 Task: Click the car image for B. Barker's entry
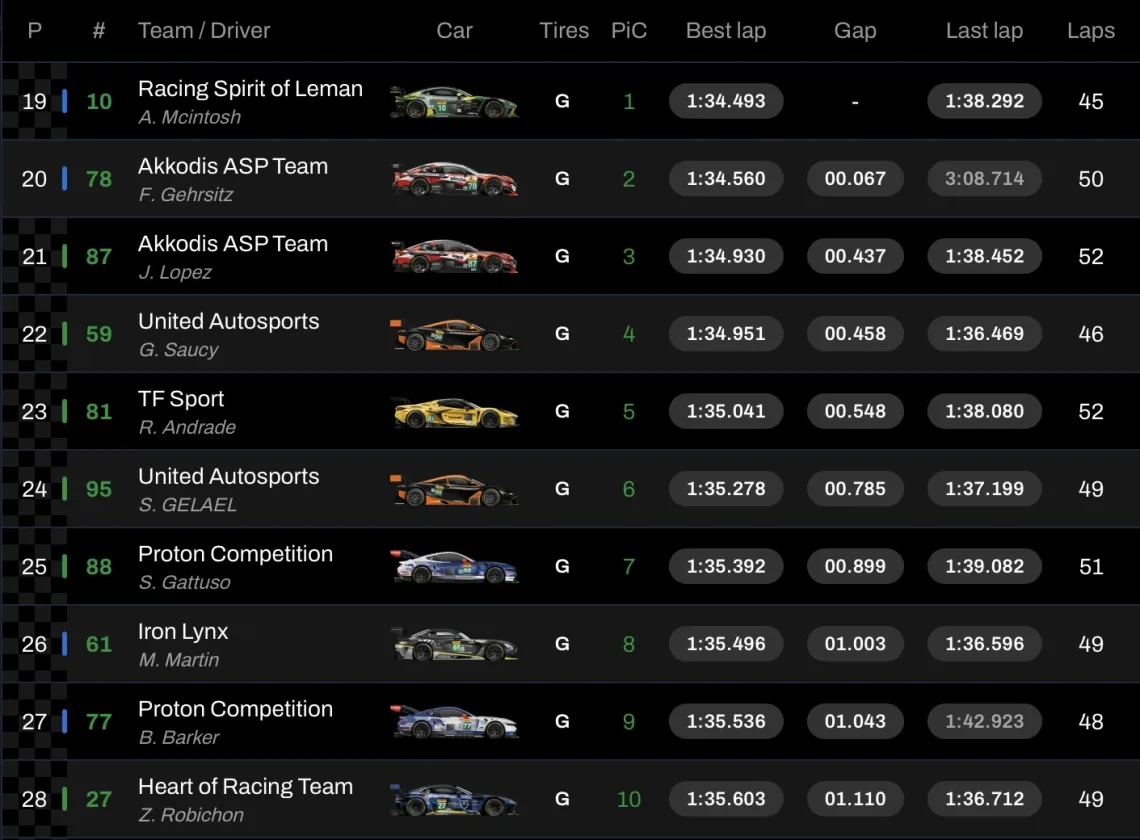coord(454,721)
